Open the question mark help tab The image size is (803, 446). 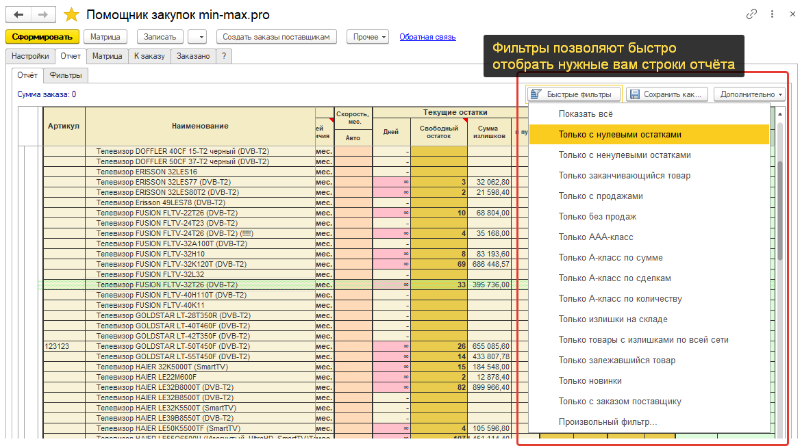click(x=225, y=57)
